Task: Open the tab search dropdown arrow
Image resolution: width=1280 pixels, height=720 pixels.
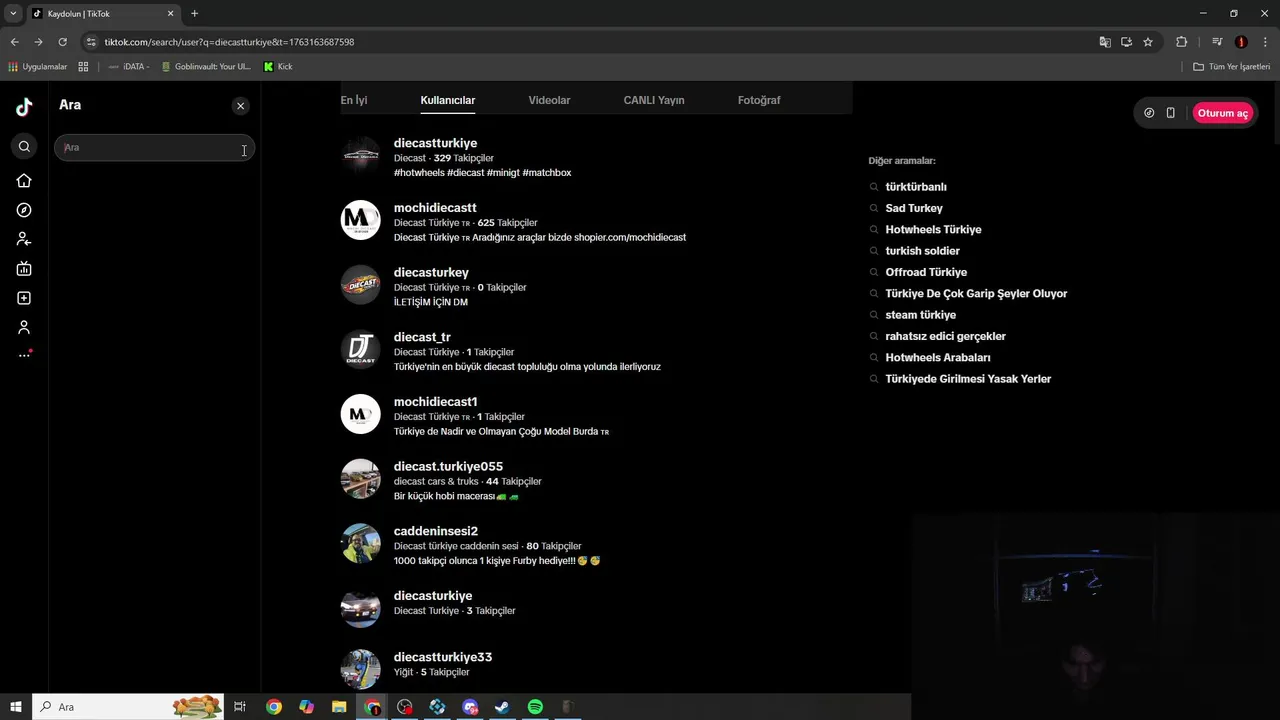Action: pos(13,13)
